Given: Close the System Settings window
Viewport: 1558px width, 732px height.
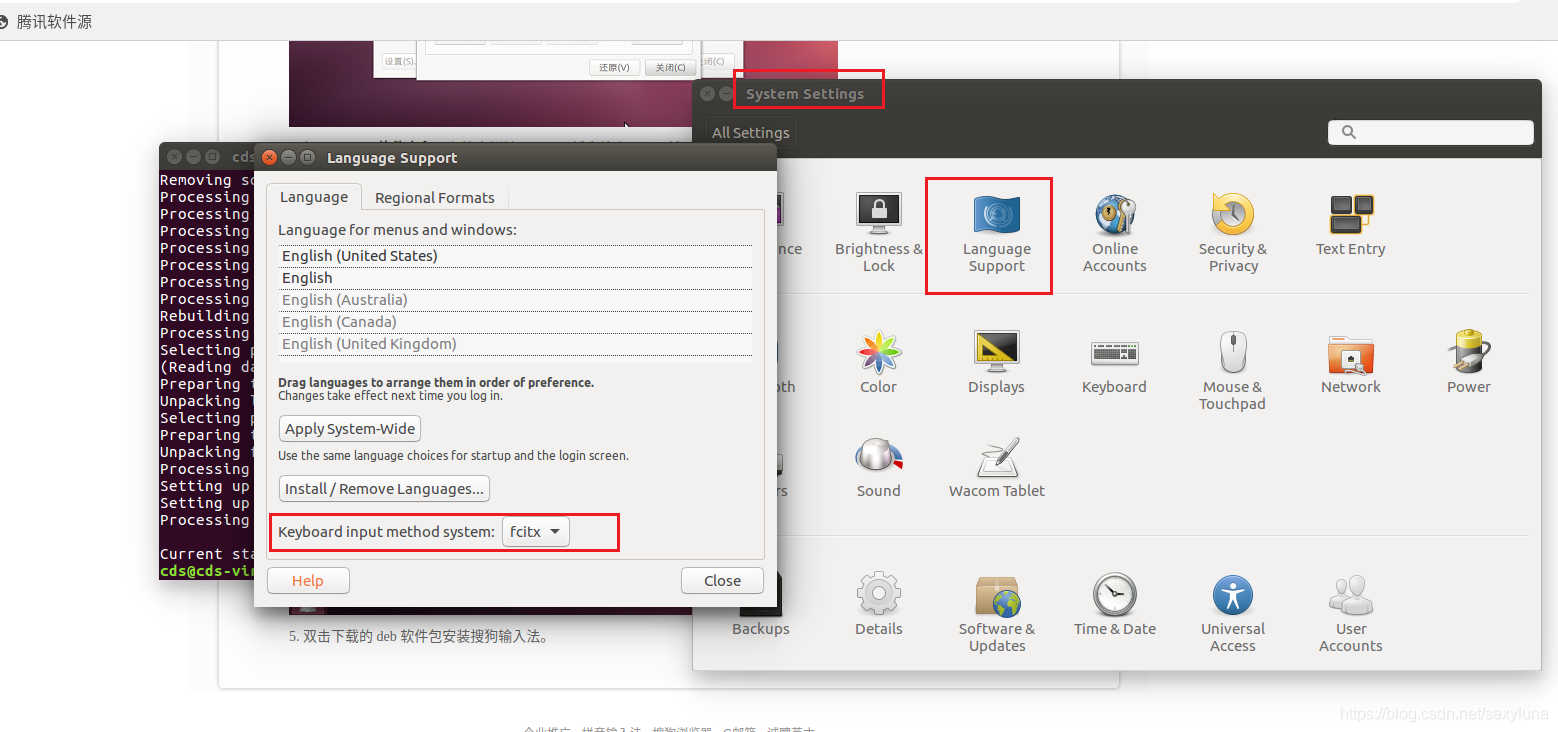Looking at the screenshot, I should point(707,94).
